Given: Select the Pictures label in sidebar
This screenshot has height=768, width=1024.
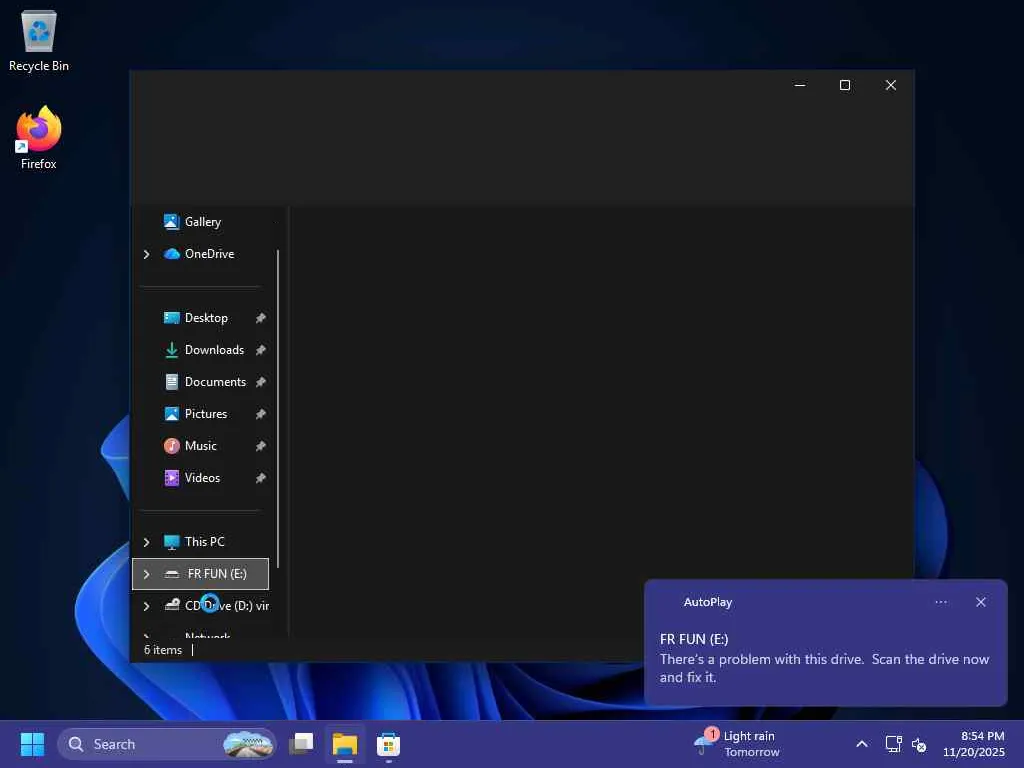Looking at the screenshot, I should [x=206, y=414].
